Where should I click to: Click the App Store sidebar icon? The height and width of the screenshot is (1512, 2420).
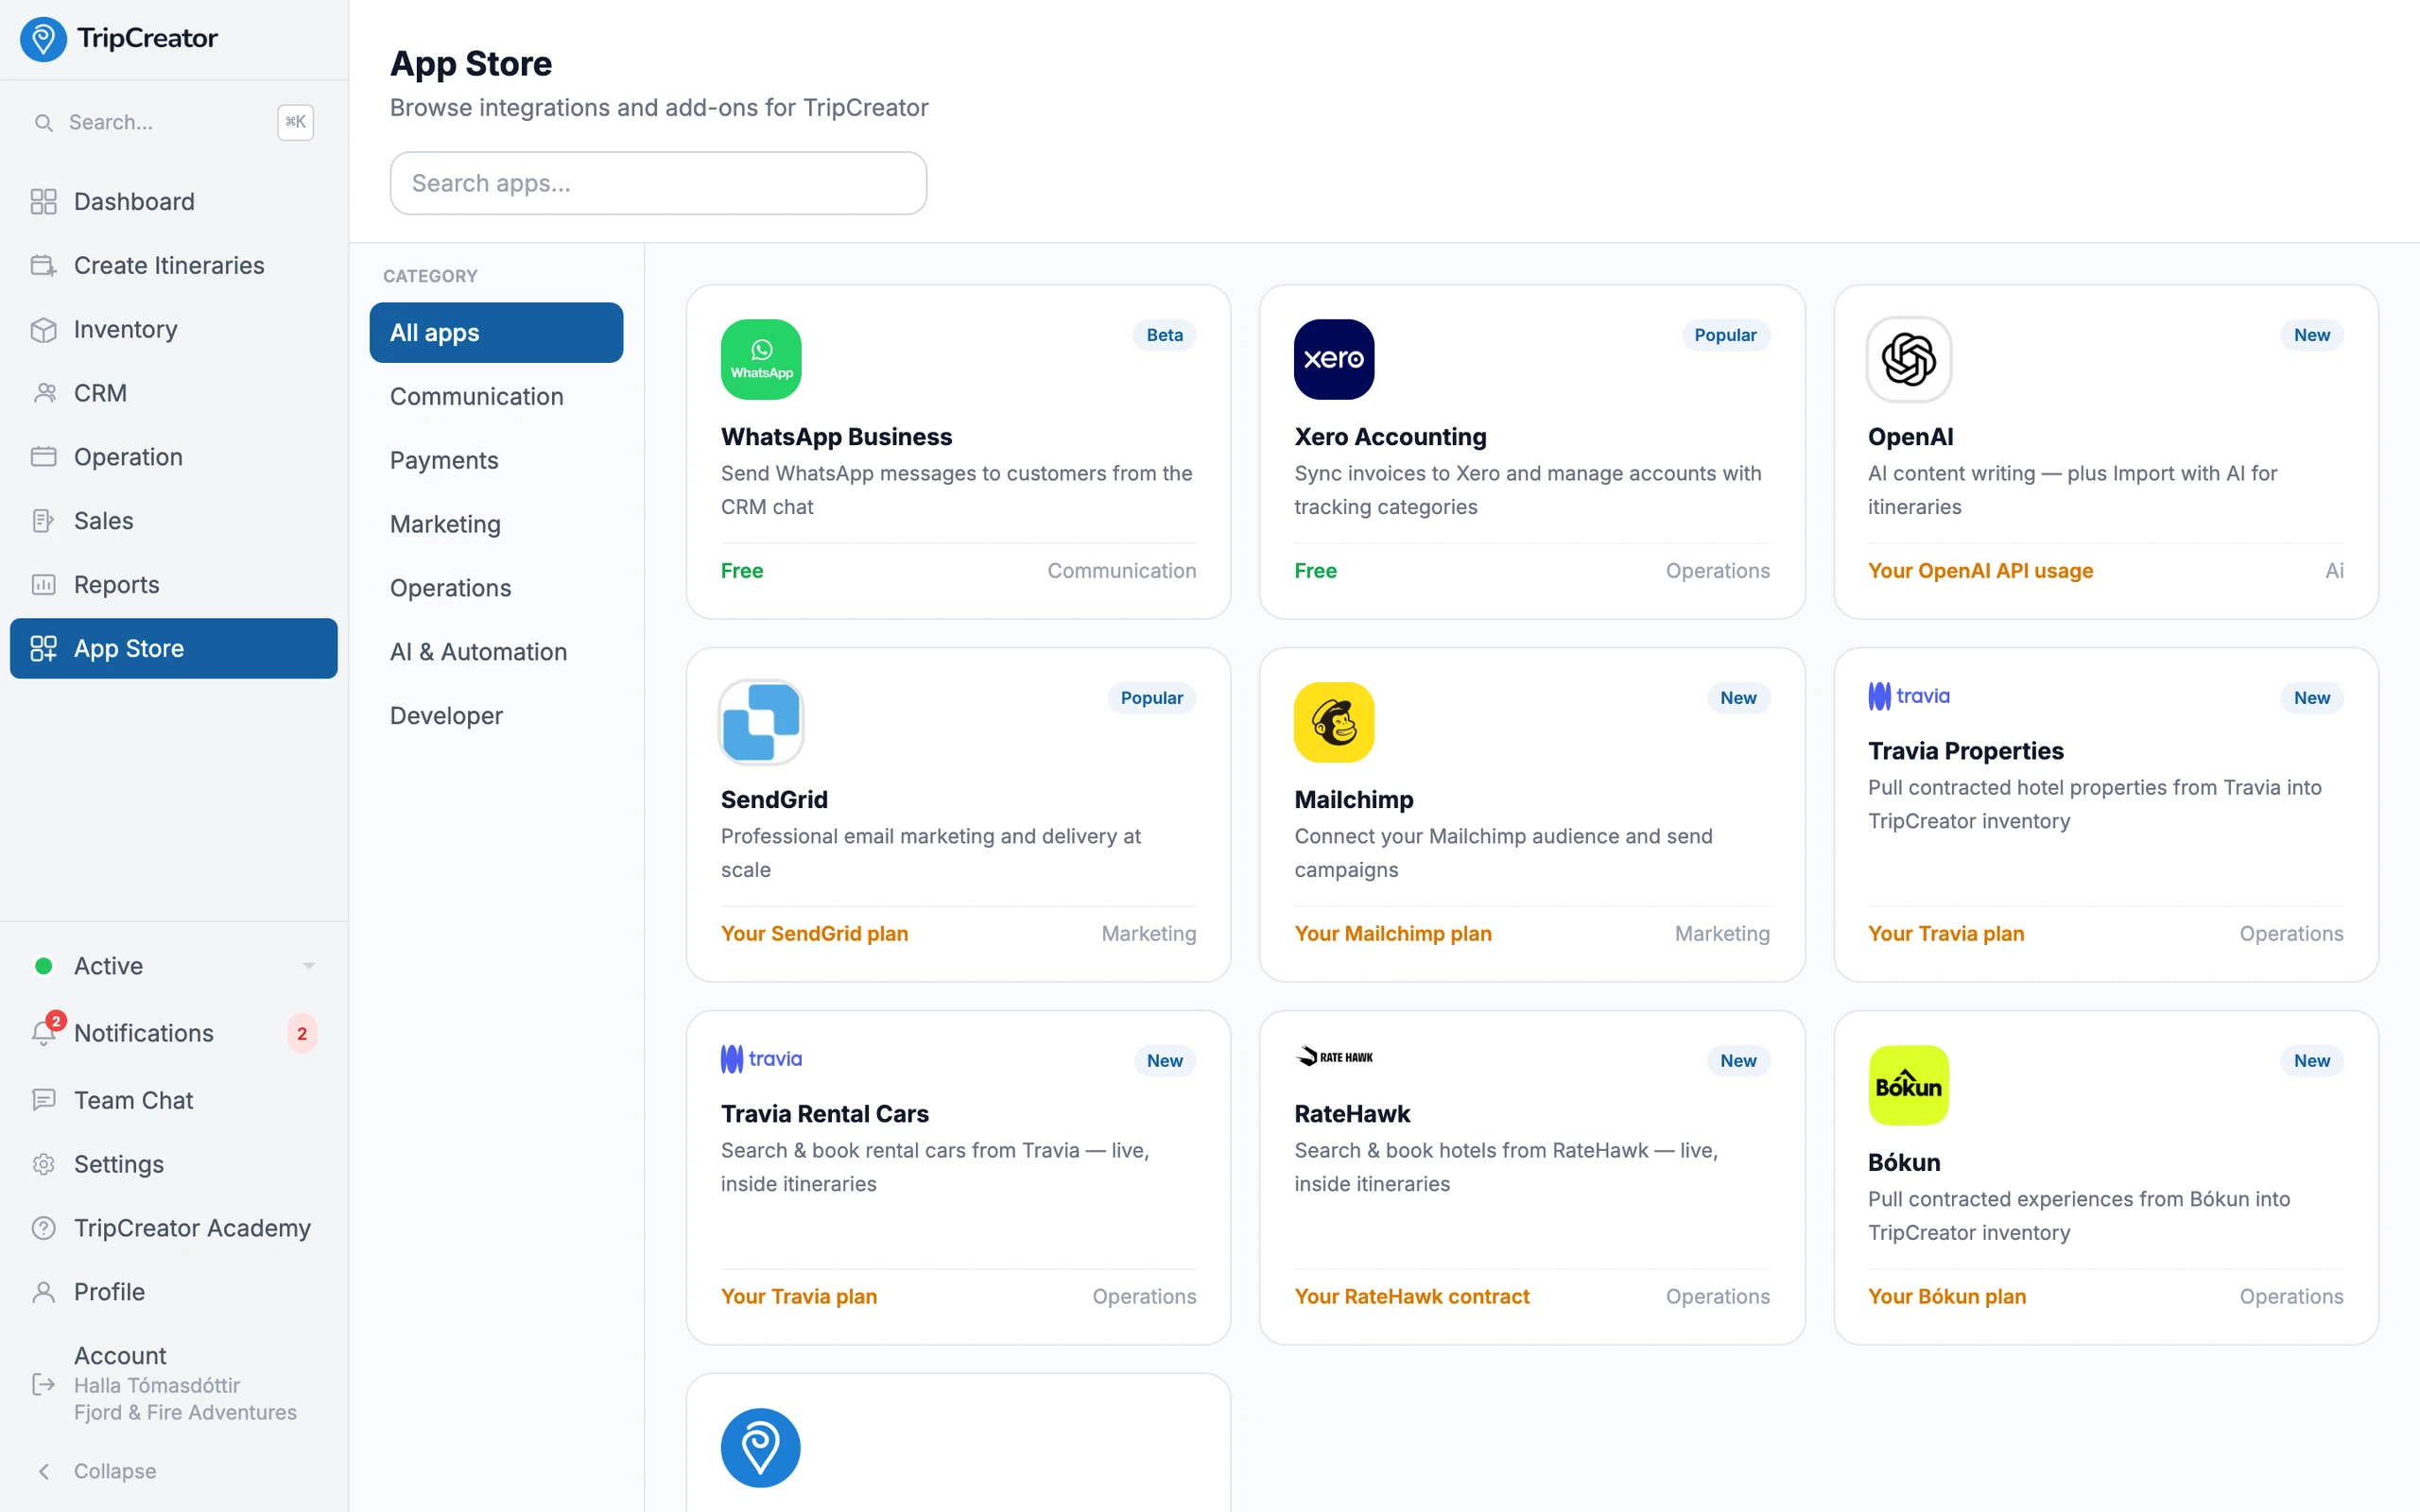(x=43, y=648)
